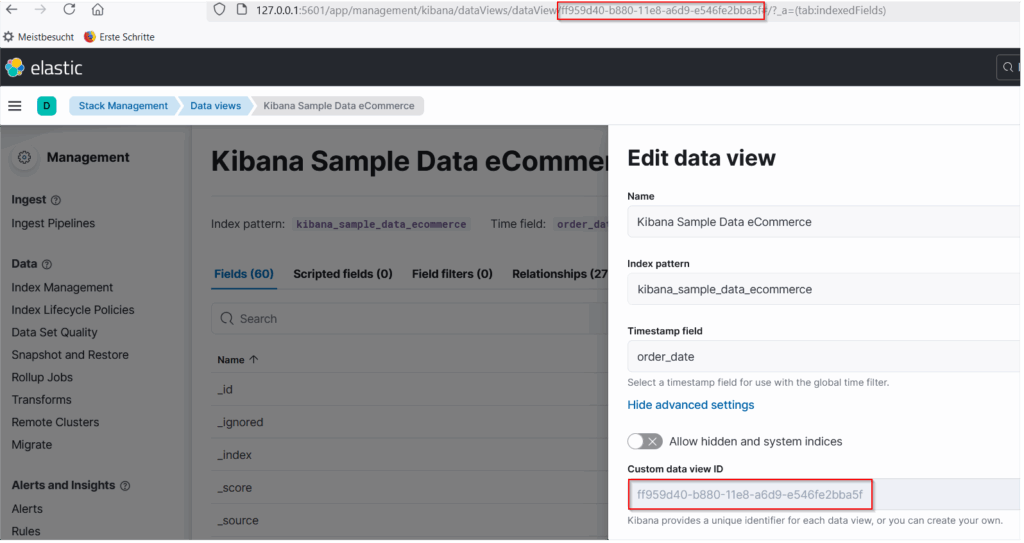
Task: Go to Data views breadcrumb
Action: (x=216, y=106)
